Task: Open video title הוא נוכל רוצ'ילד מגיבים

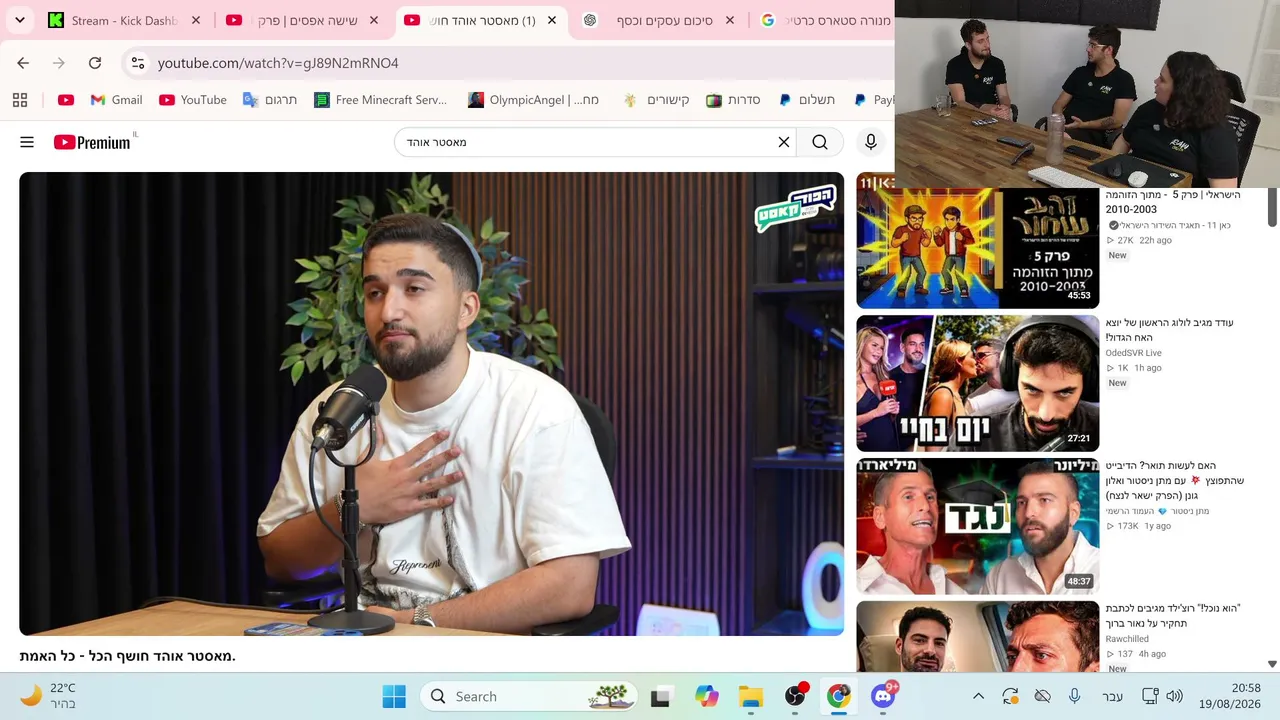Action: coord(1172,615)
